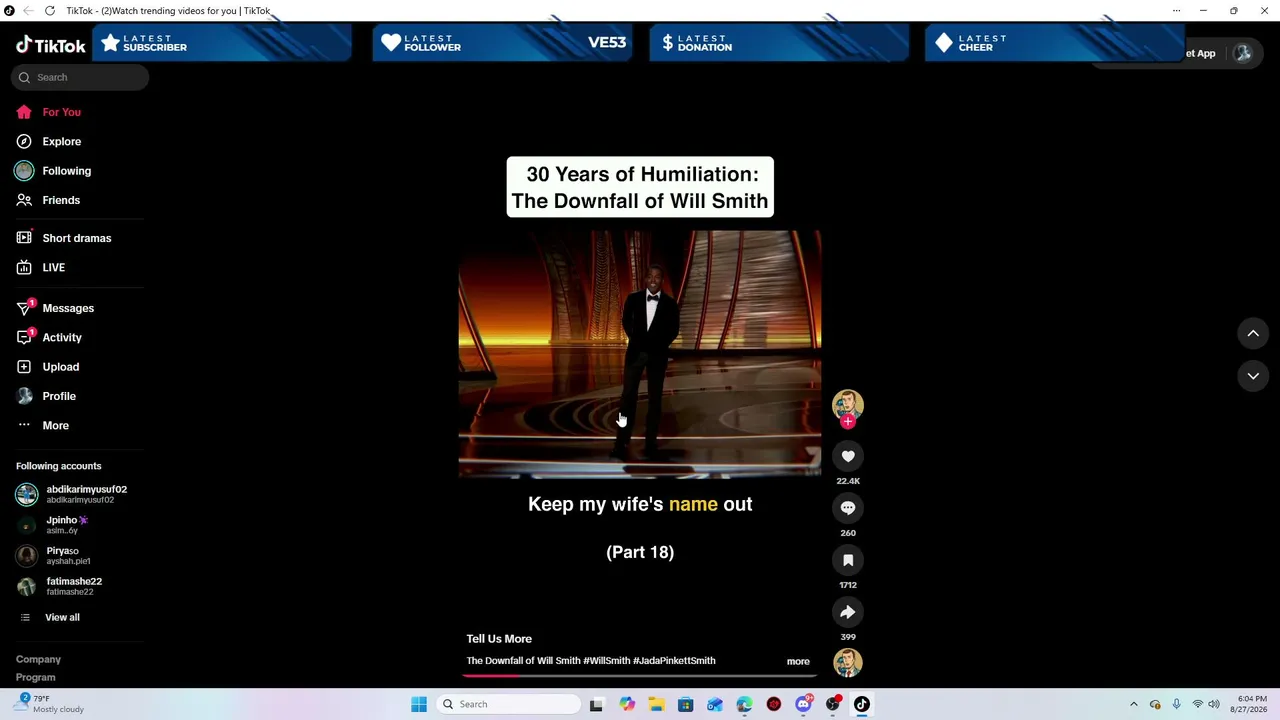
Task: Open the sound disc icon for this video
Action: (x=848, y=662)
